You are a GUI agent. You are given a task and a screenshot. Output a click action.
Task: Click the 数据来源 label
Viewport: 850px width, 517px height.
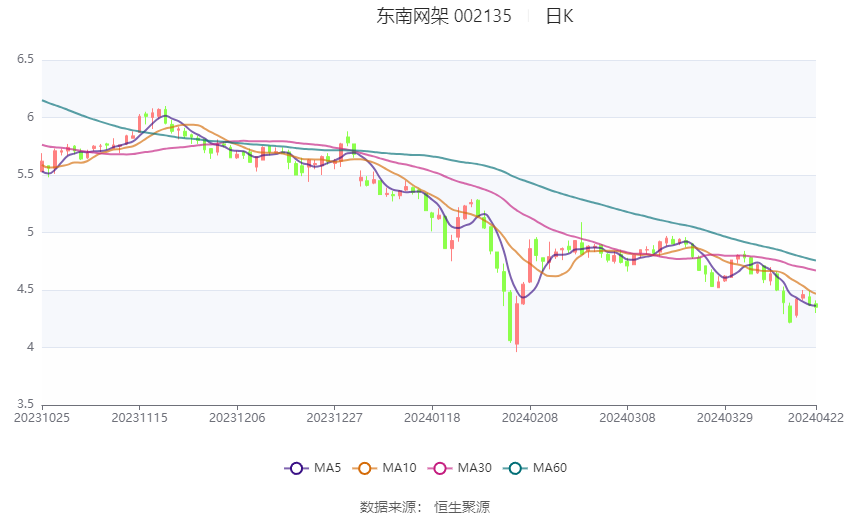391,507
